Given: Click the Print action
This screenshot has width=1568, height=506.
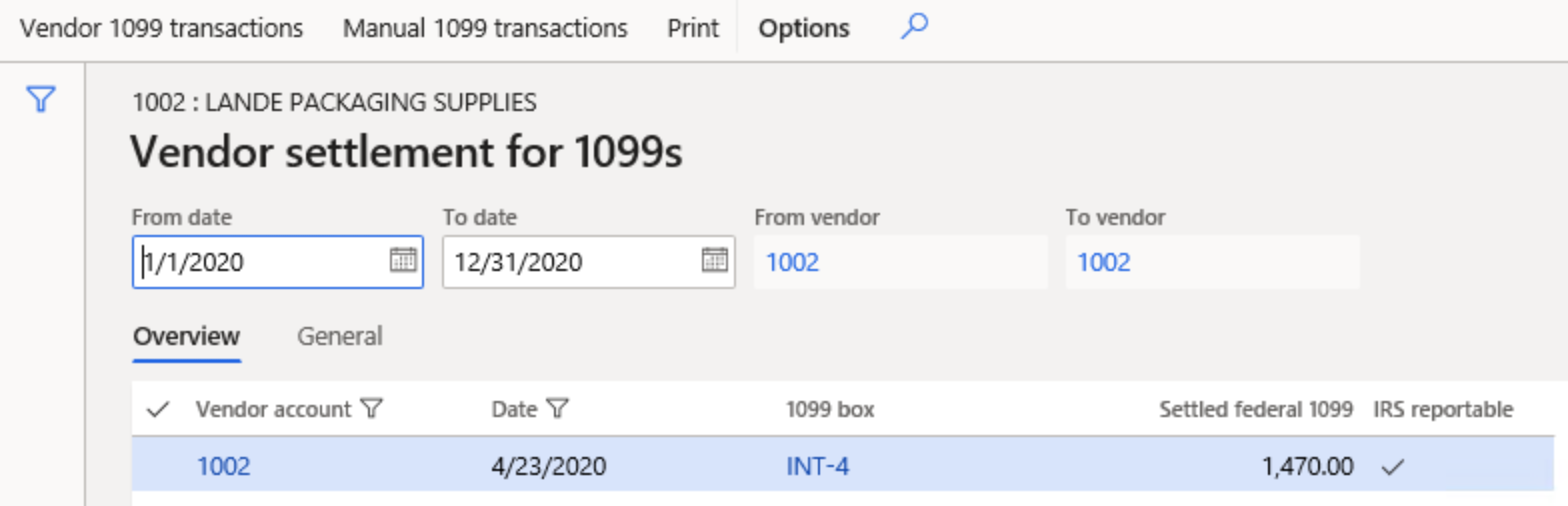Looking at the screenshot, I should click(693, 28).
